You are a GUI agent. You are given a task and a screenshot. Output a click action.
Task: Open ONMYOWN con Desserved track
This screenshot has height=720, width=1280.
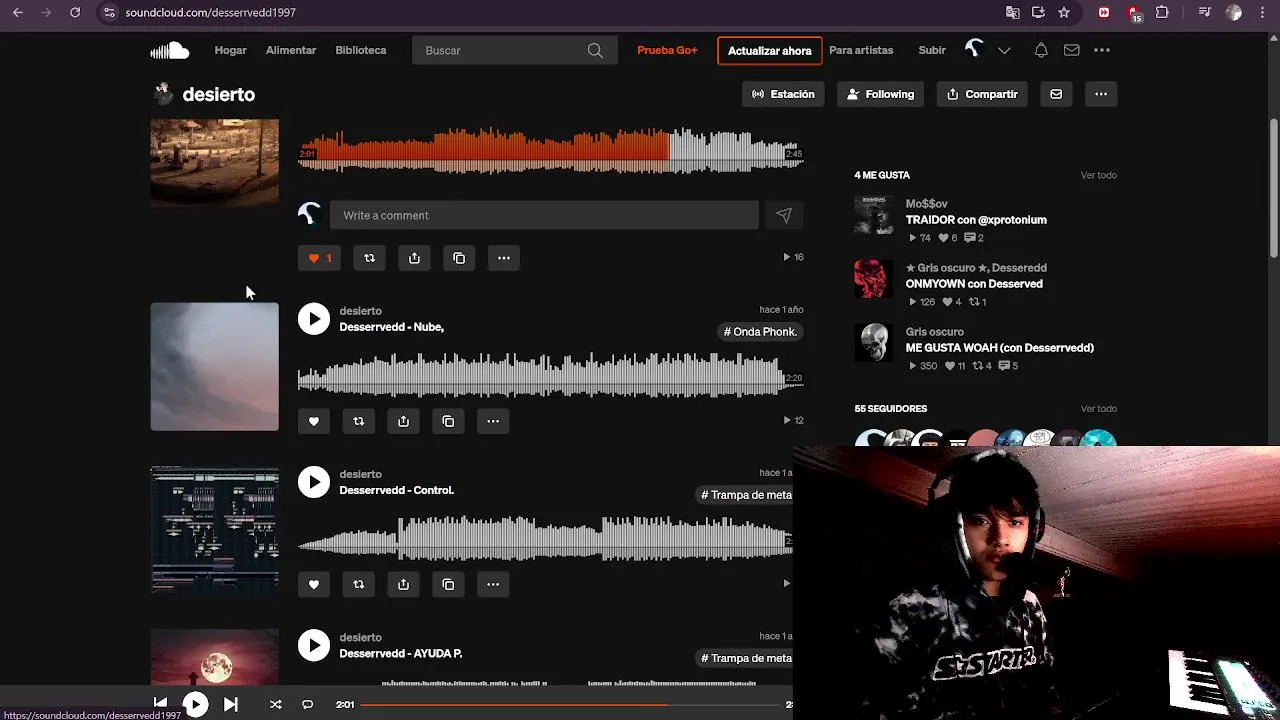point(974,284)
